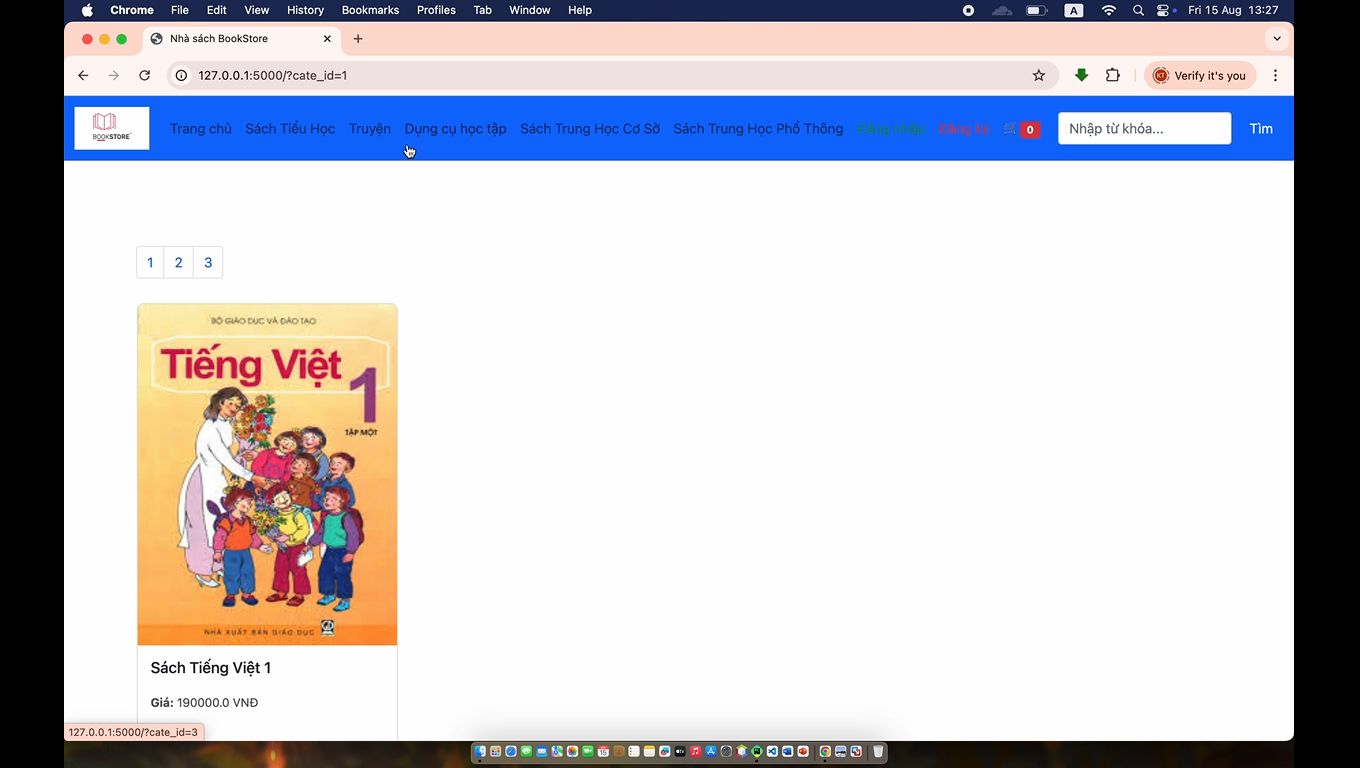Open the Edit menu
The image size is (1360, 768).
tap(217, 10)
